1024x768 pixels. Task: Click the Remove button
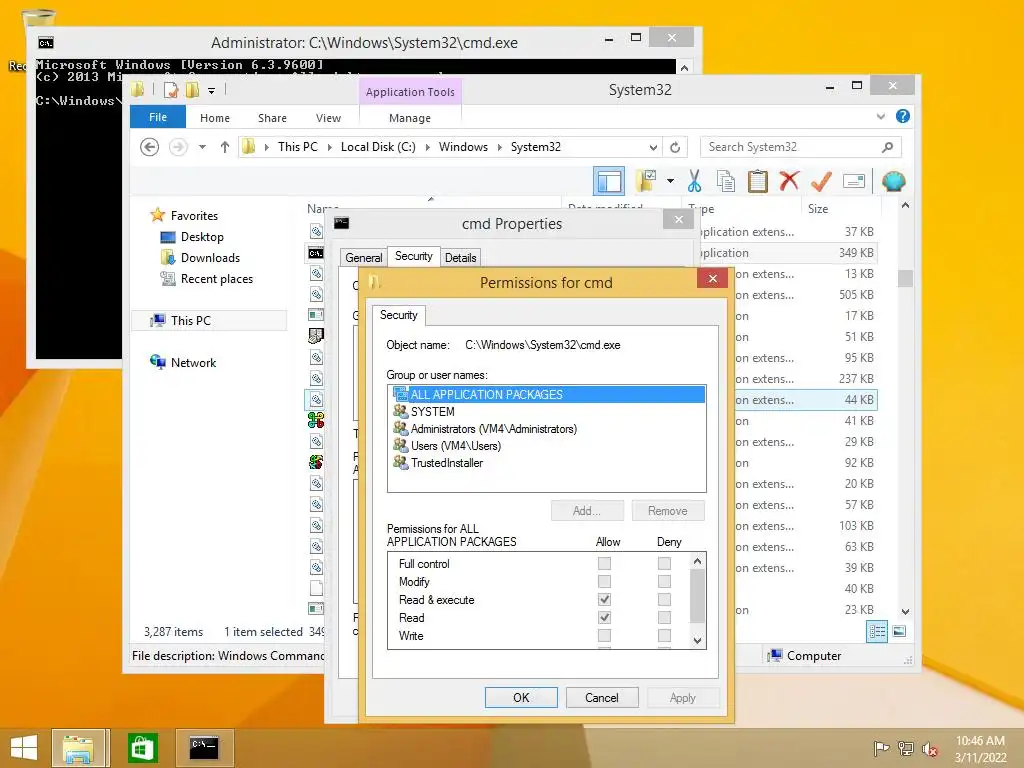tap(667, 511)
